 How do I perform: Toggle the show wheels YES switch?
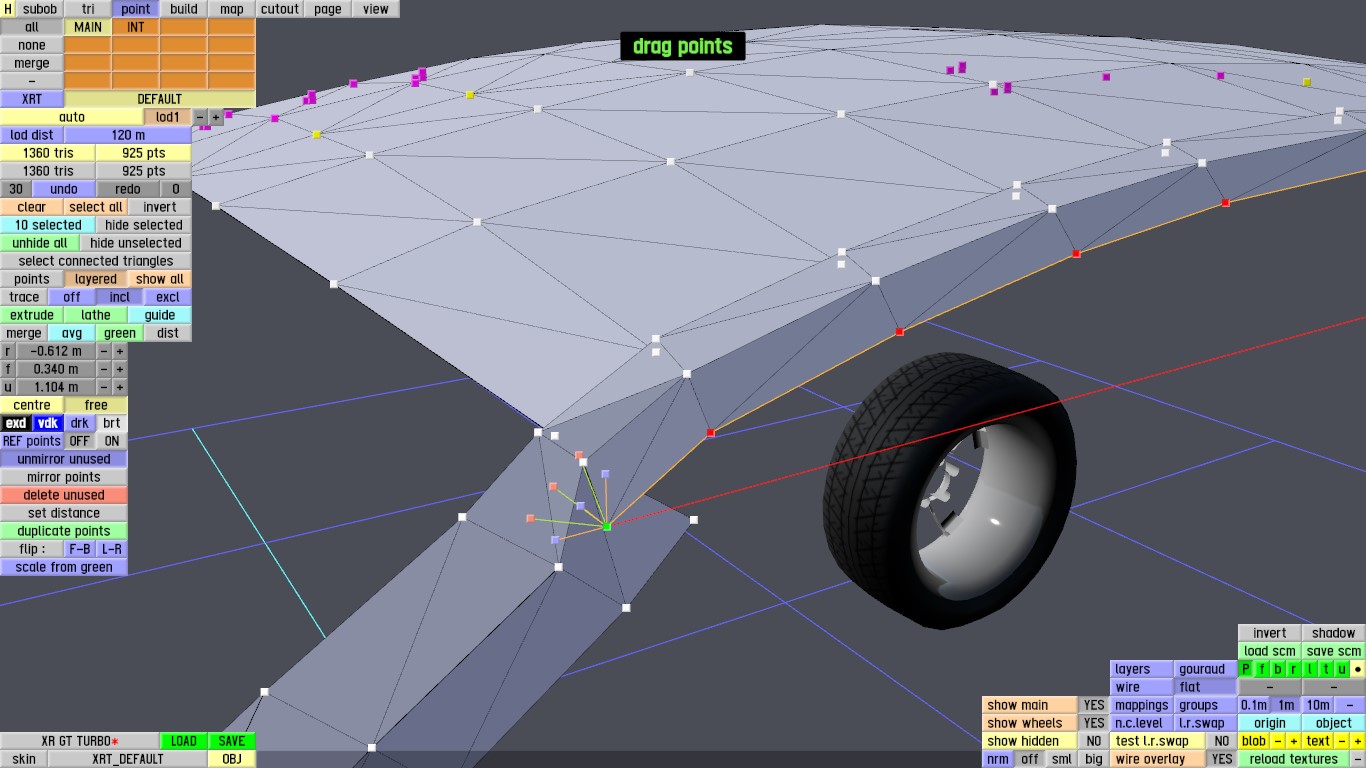pyautogui.click(x=1094, y=723)
